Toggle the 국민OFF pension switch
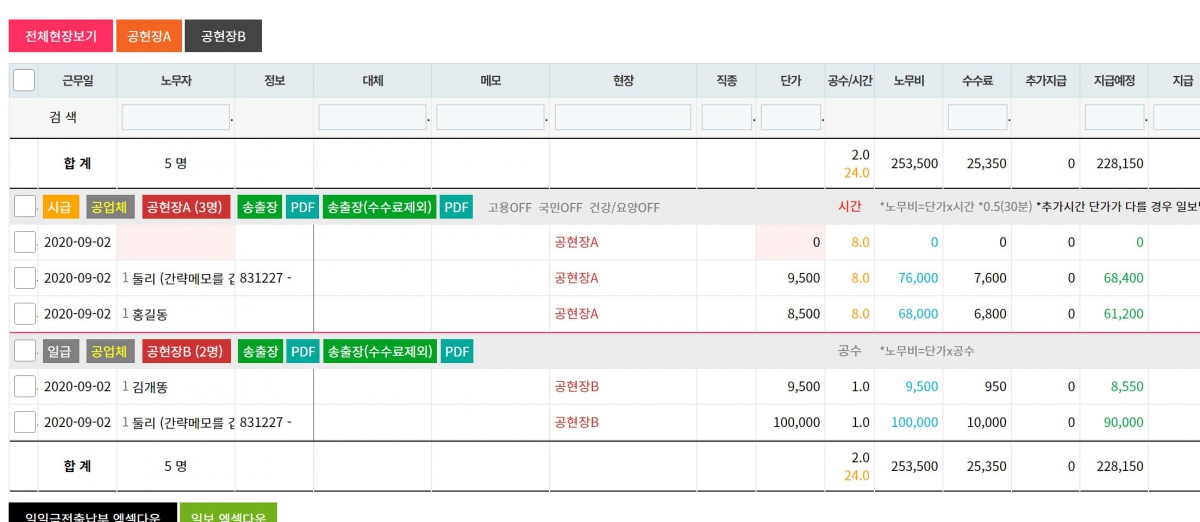This screenshot has height=522, width=1200. (560, 208)
